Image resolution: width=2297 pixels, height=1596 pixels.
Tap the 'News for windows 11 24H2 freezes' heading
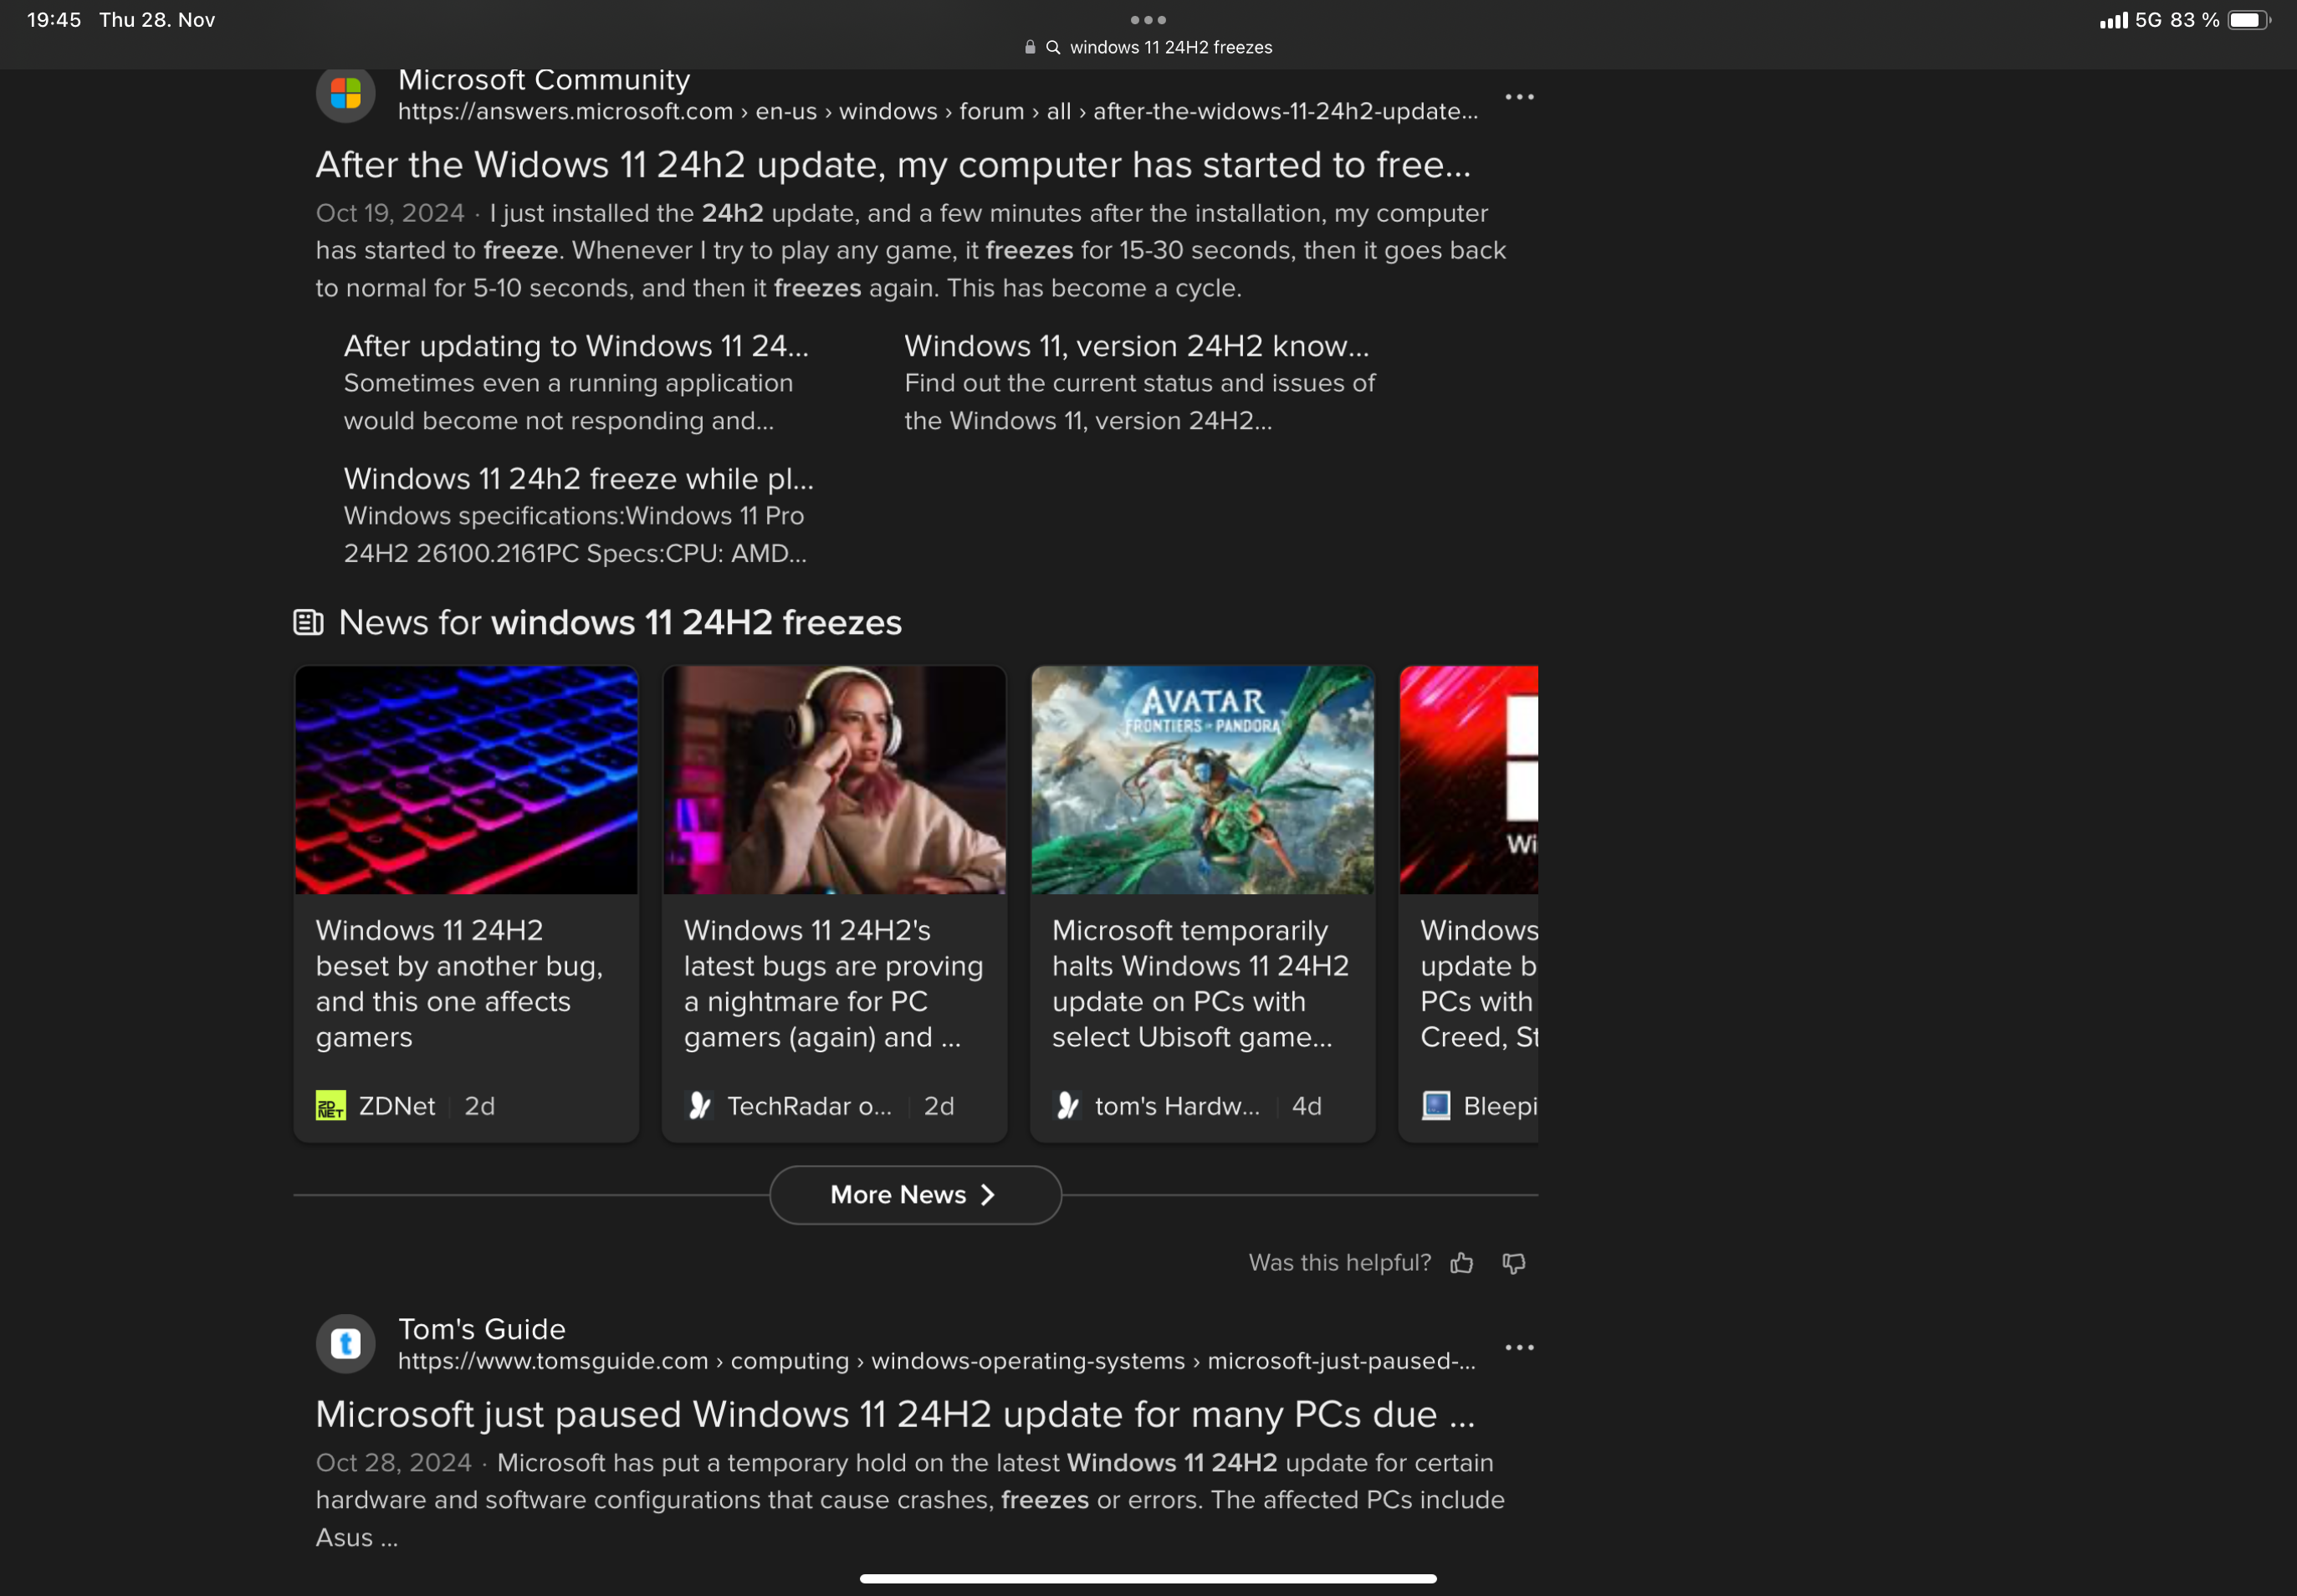tap(620, 623)
